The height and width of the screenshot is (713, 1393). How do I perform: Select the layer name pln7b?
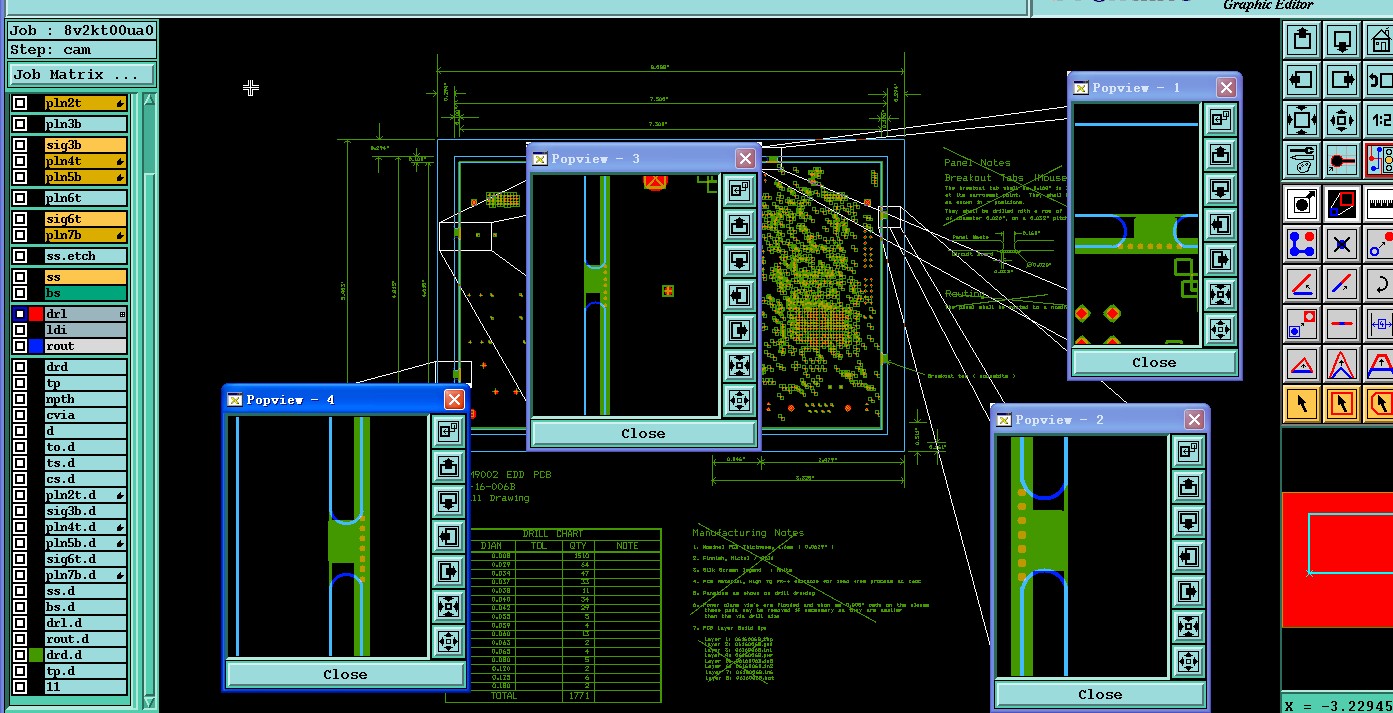[x=86, y=235]
